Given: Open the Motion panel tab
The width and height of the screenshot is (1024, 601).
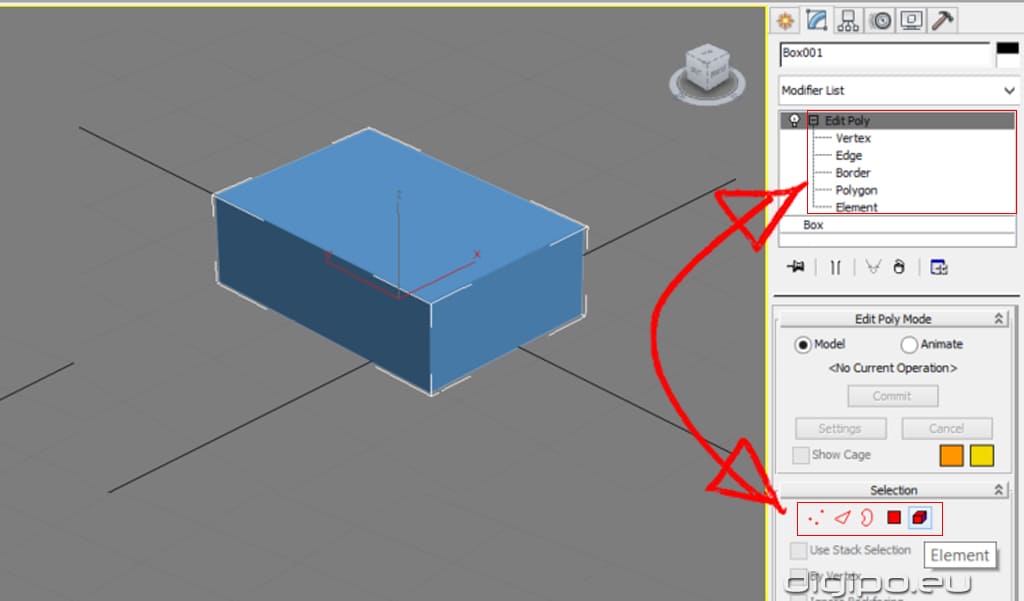Looking at the screenshot, I should (880, 20).
